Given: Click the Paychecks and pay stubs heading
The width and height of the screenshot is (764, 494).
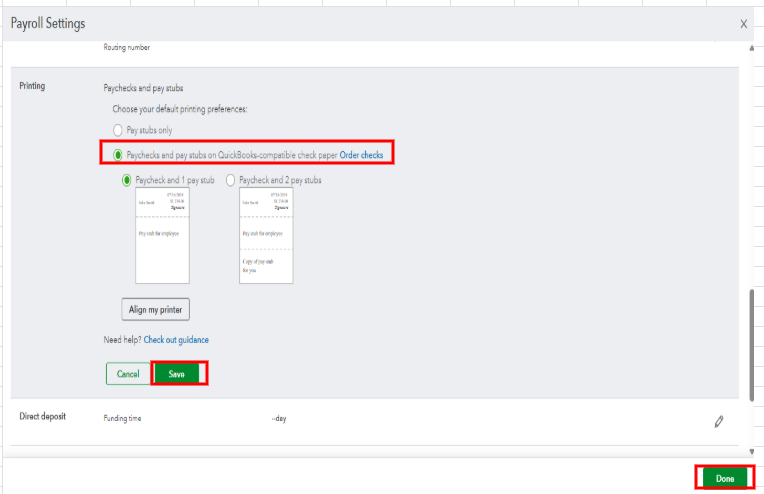Looking at the screenshot, I should (x=143, y=88).
